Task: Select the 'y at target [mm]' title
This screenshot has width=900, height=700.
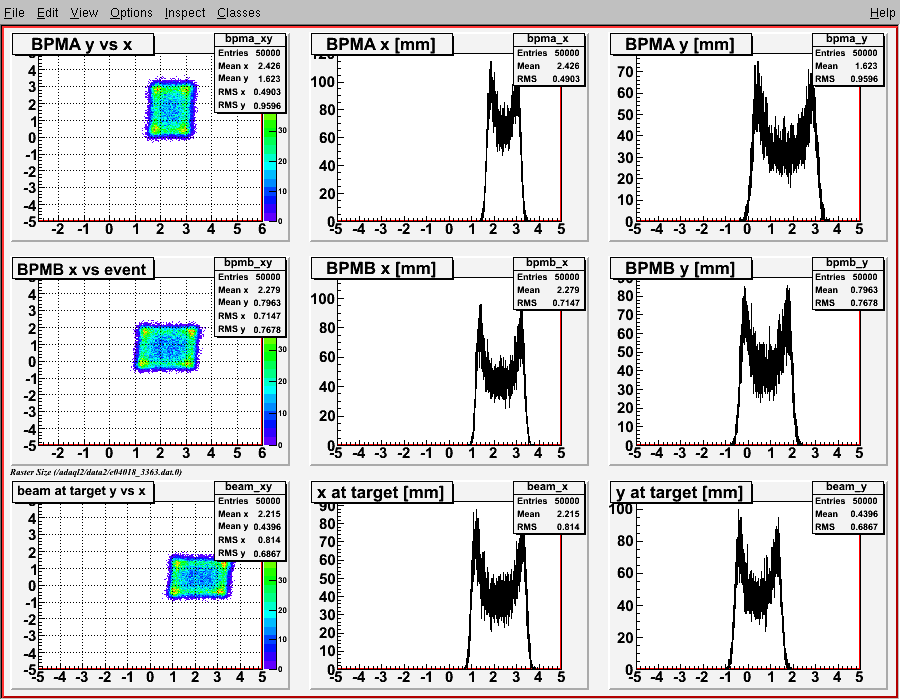Action: (x=680, y=492)
